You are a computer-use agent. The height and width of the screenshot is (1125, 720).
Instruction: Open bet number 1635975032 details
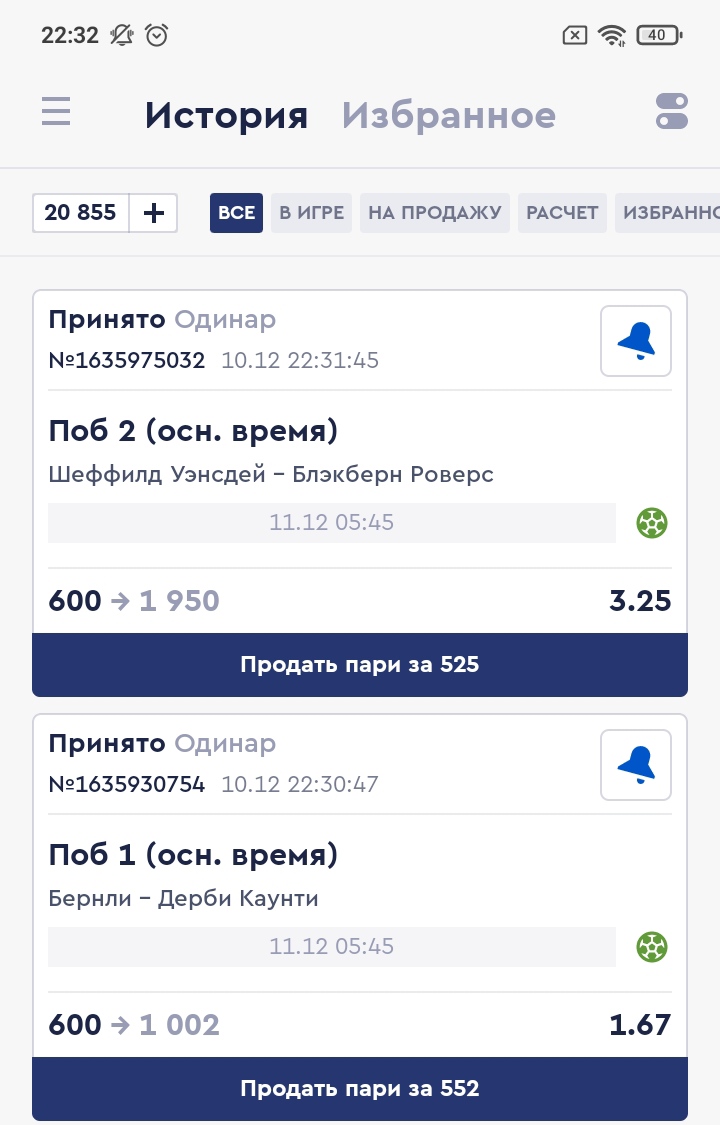127,361
